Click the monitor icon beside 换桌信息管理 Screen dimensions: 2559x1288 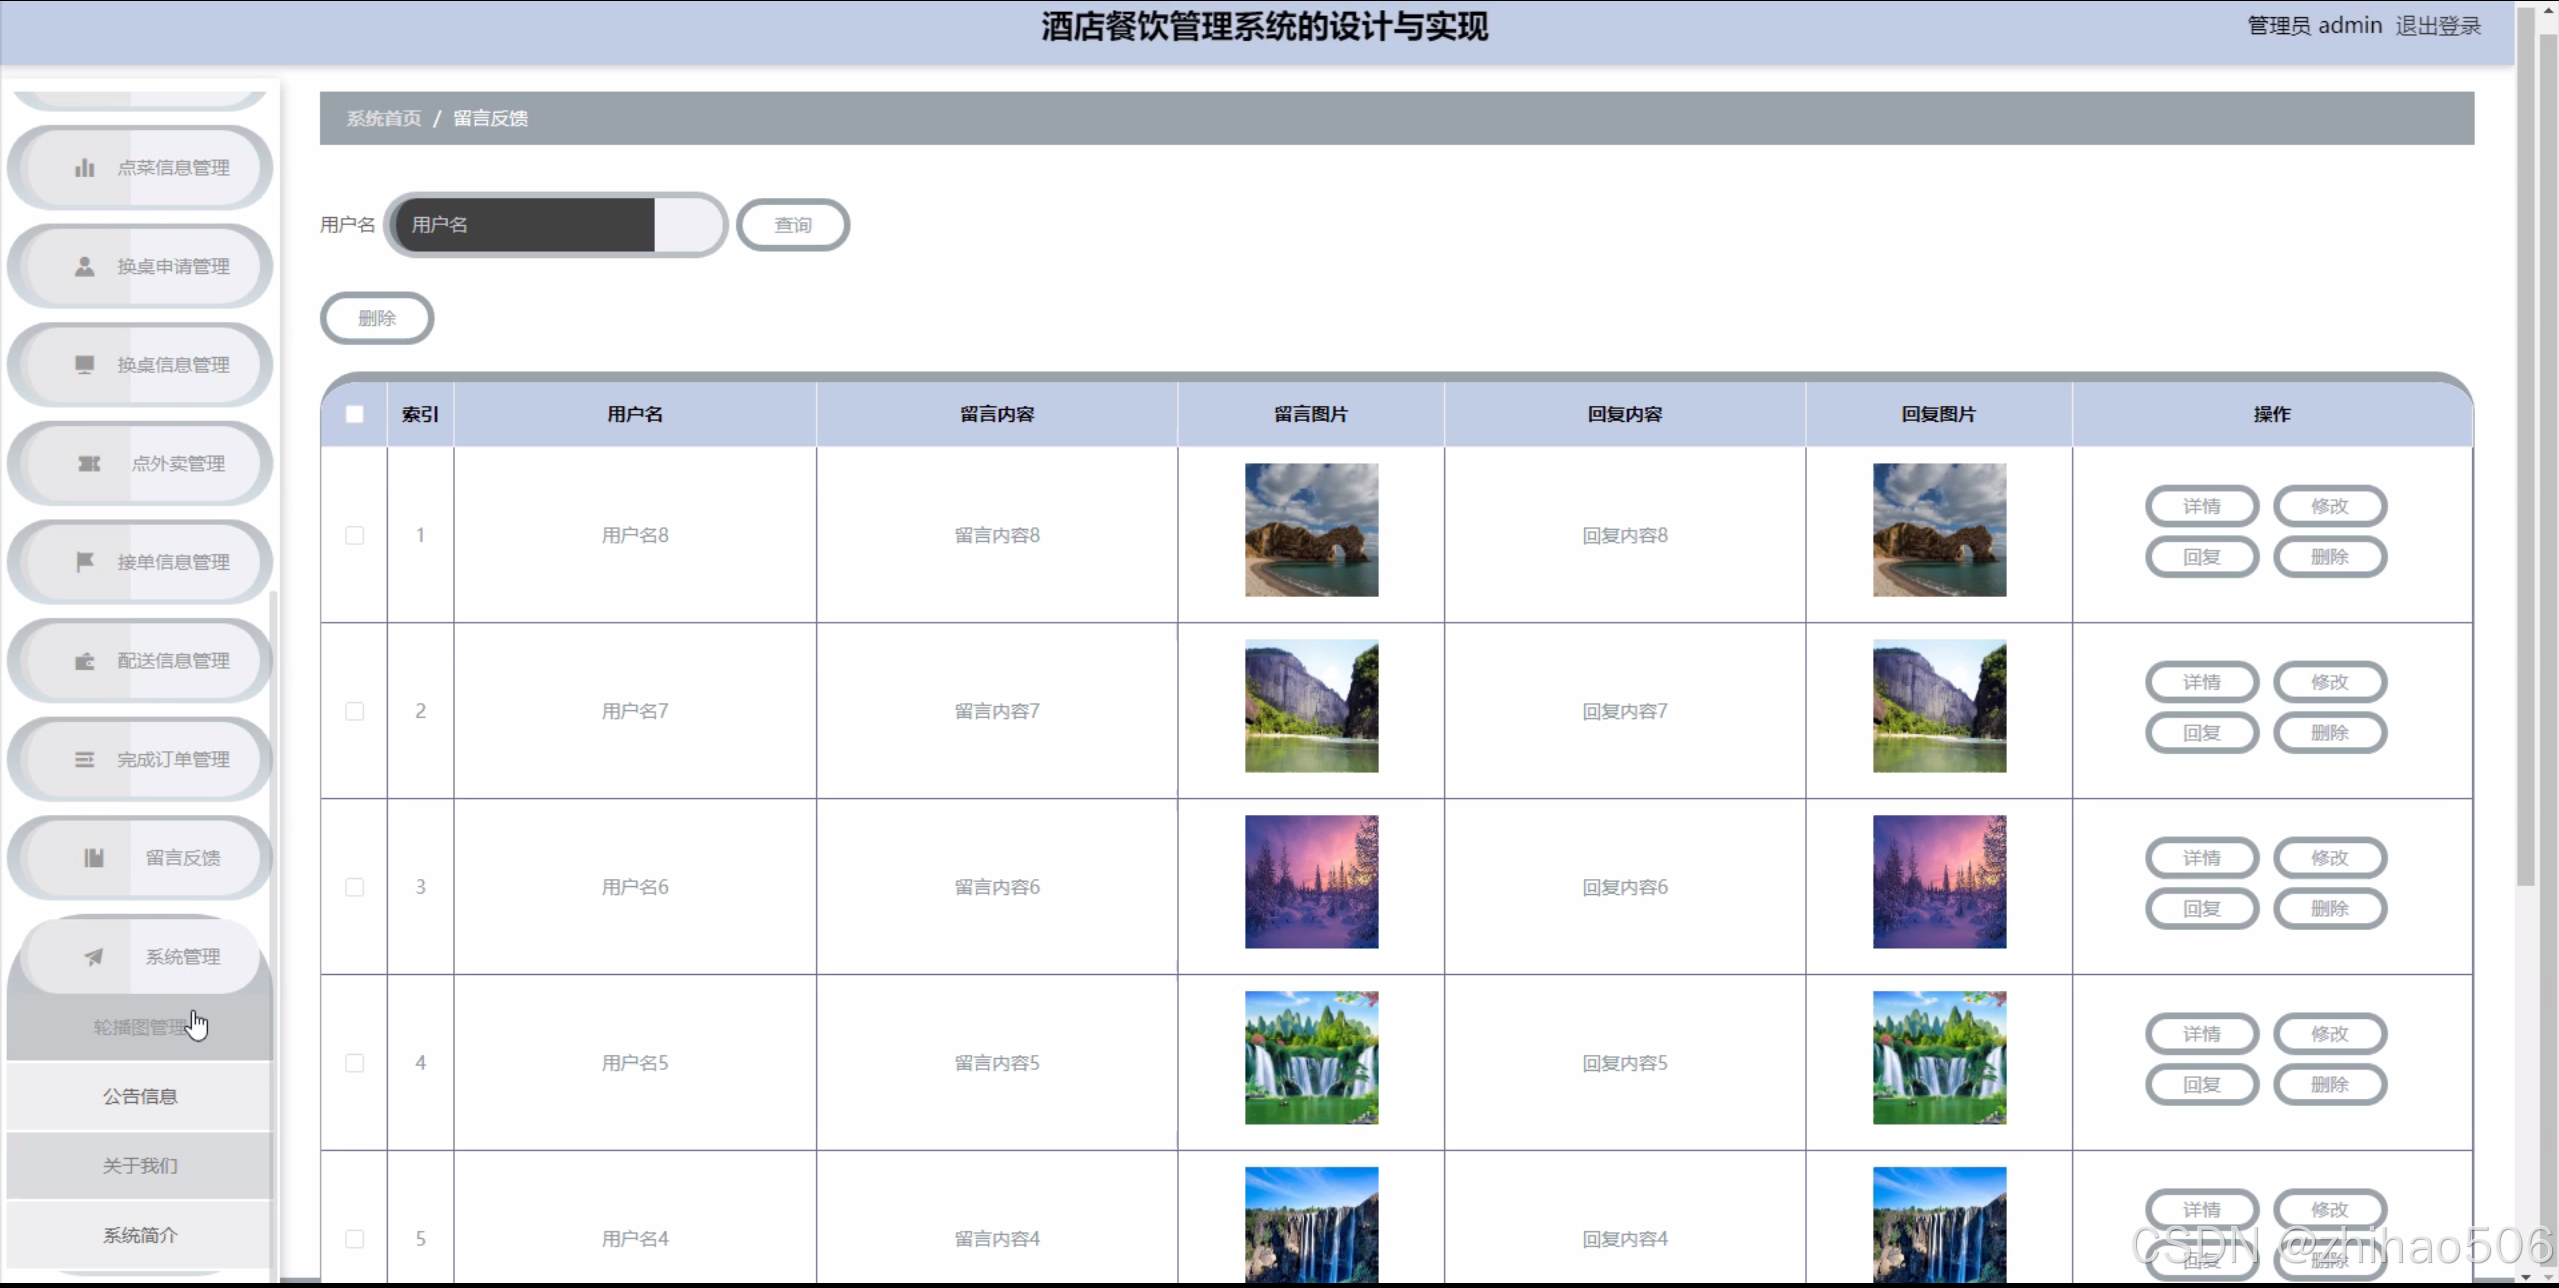pyautogui.click(x=85, y=365)
